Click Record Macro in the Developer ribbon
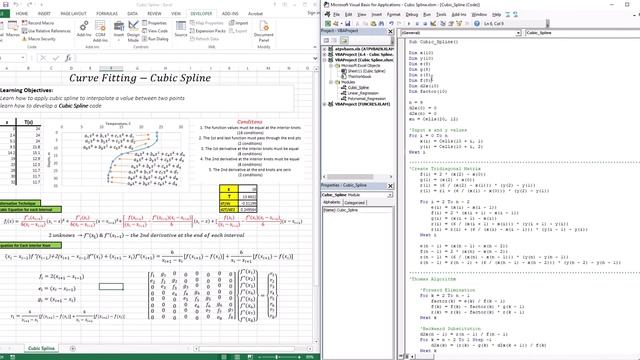The width and height of the screenshot is (640, 360). point(38,23)
